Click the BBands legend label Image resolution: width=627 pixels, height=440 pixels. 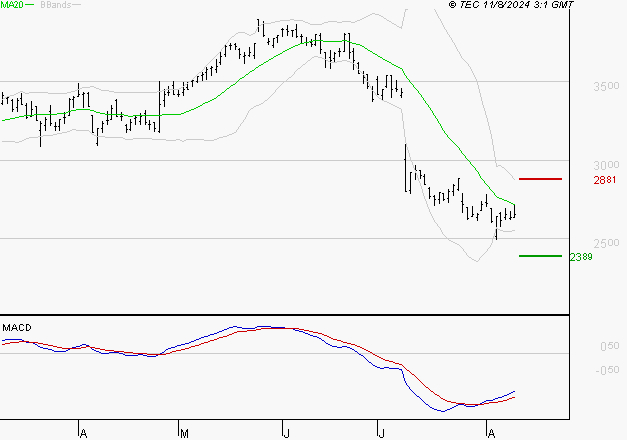pyautogui.click(x=56, y=5)
